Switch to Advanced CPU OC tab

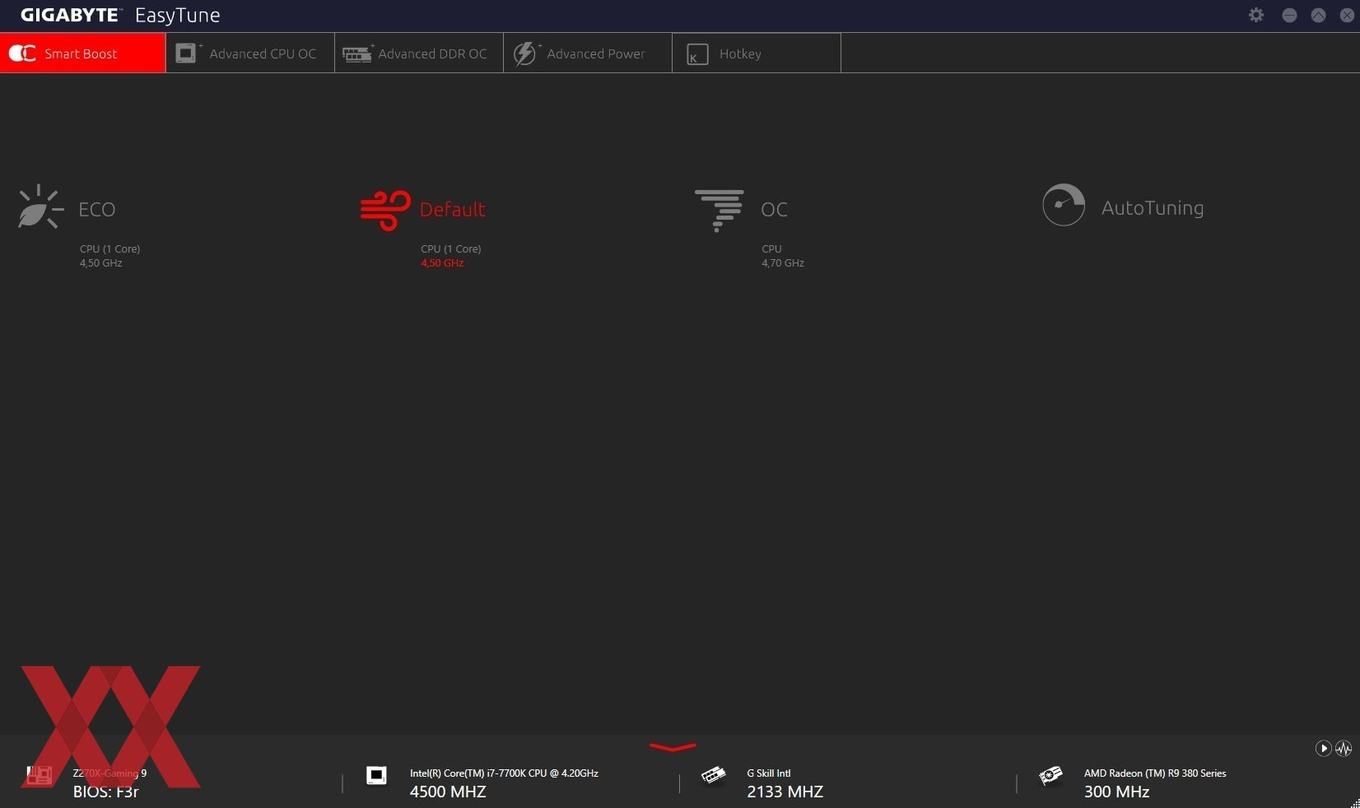(250, 53)
